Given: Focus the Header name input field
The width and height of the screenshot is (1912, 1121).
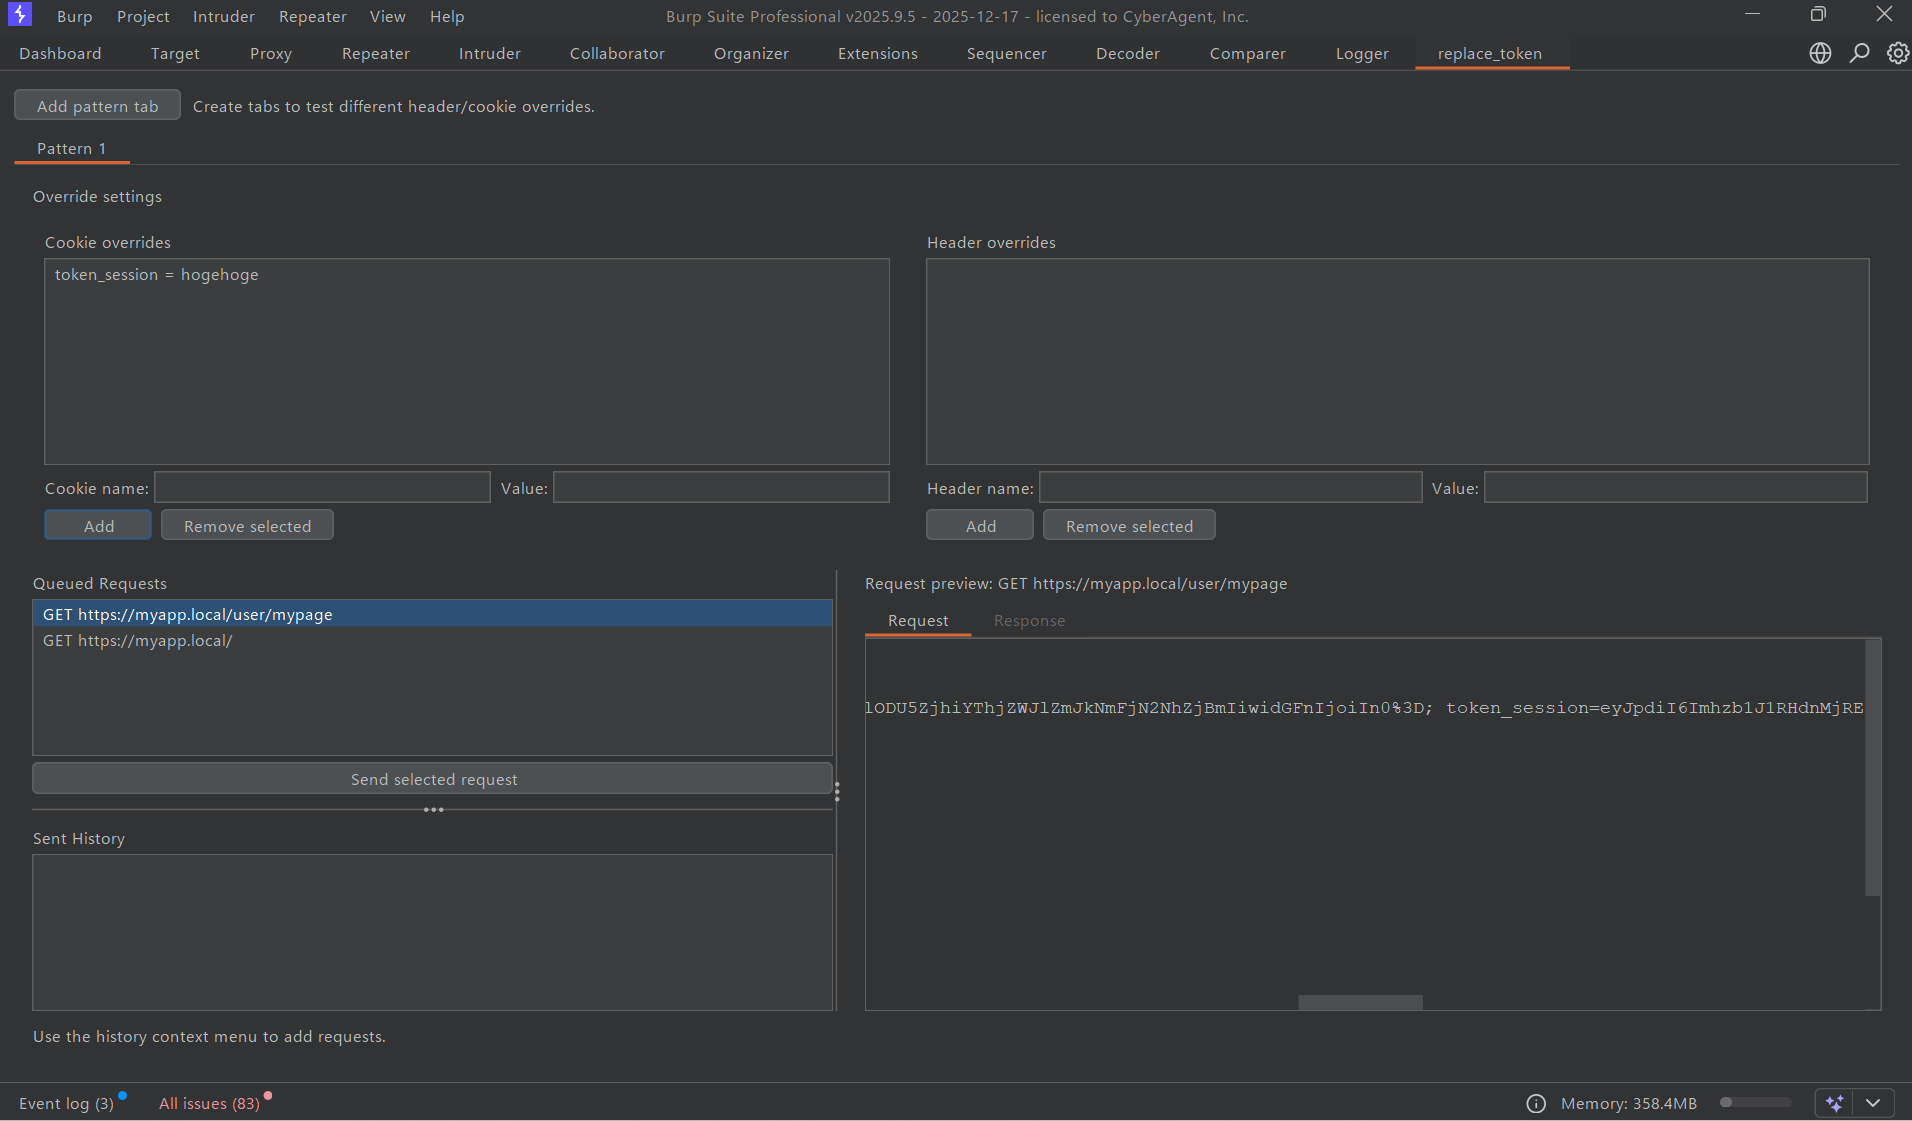Looking at the screenshot, I should [x=1231, y=487].
